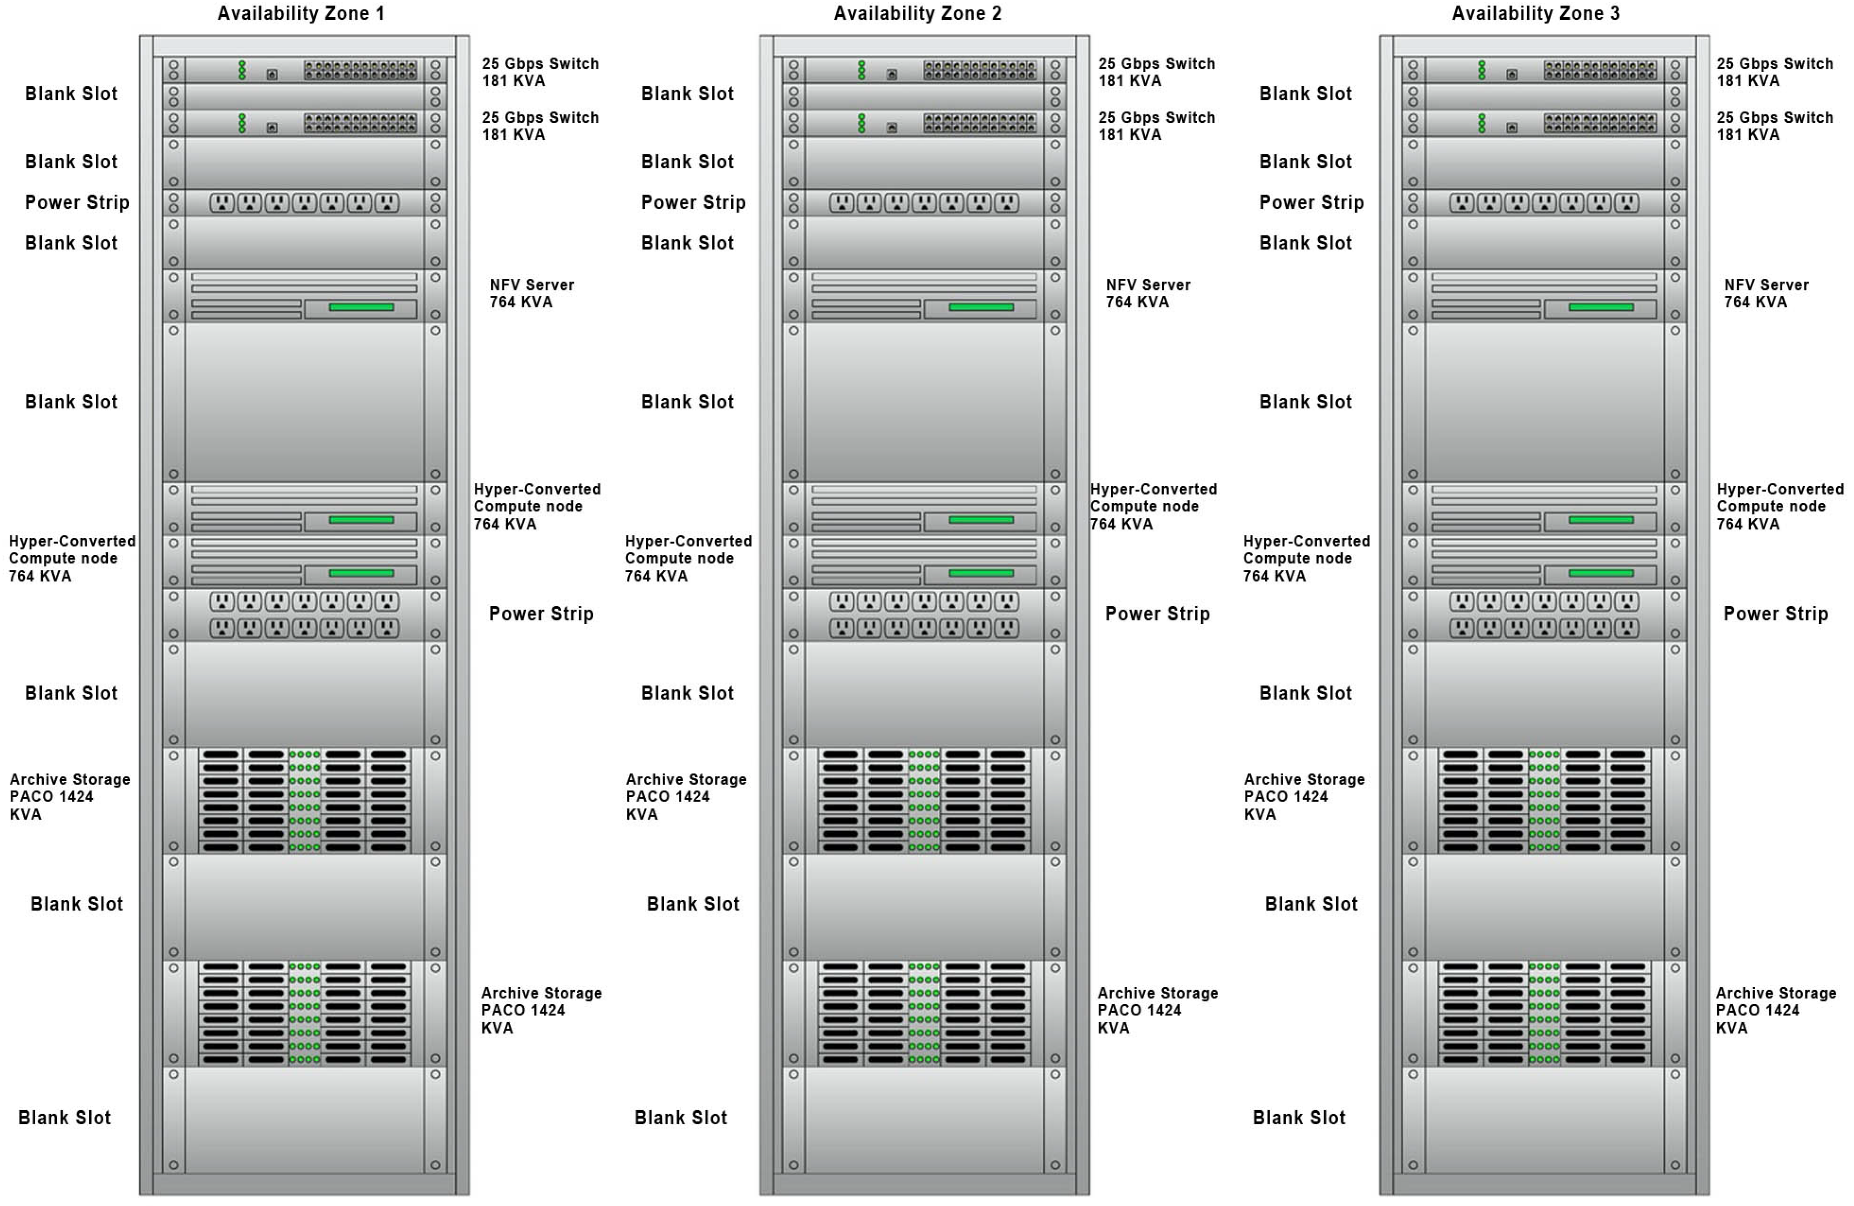Click the second 25 Gbps switch in Zone 3
Screen dimensions: 1854x1206
(x=1543, y=123)
